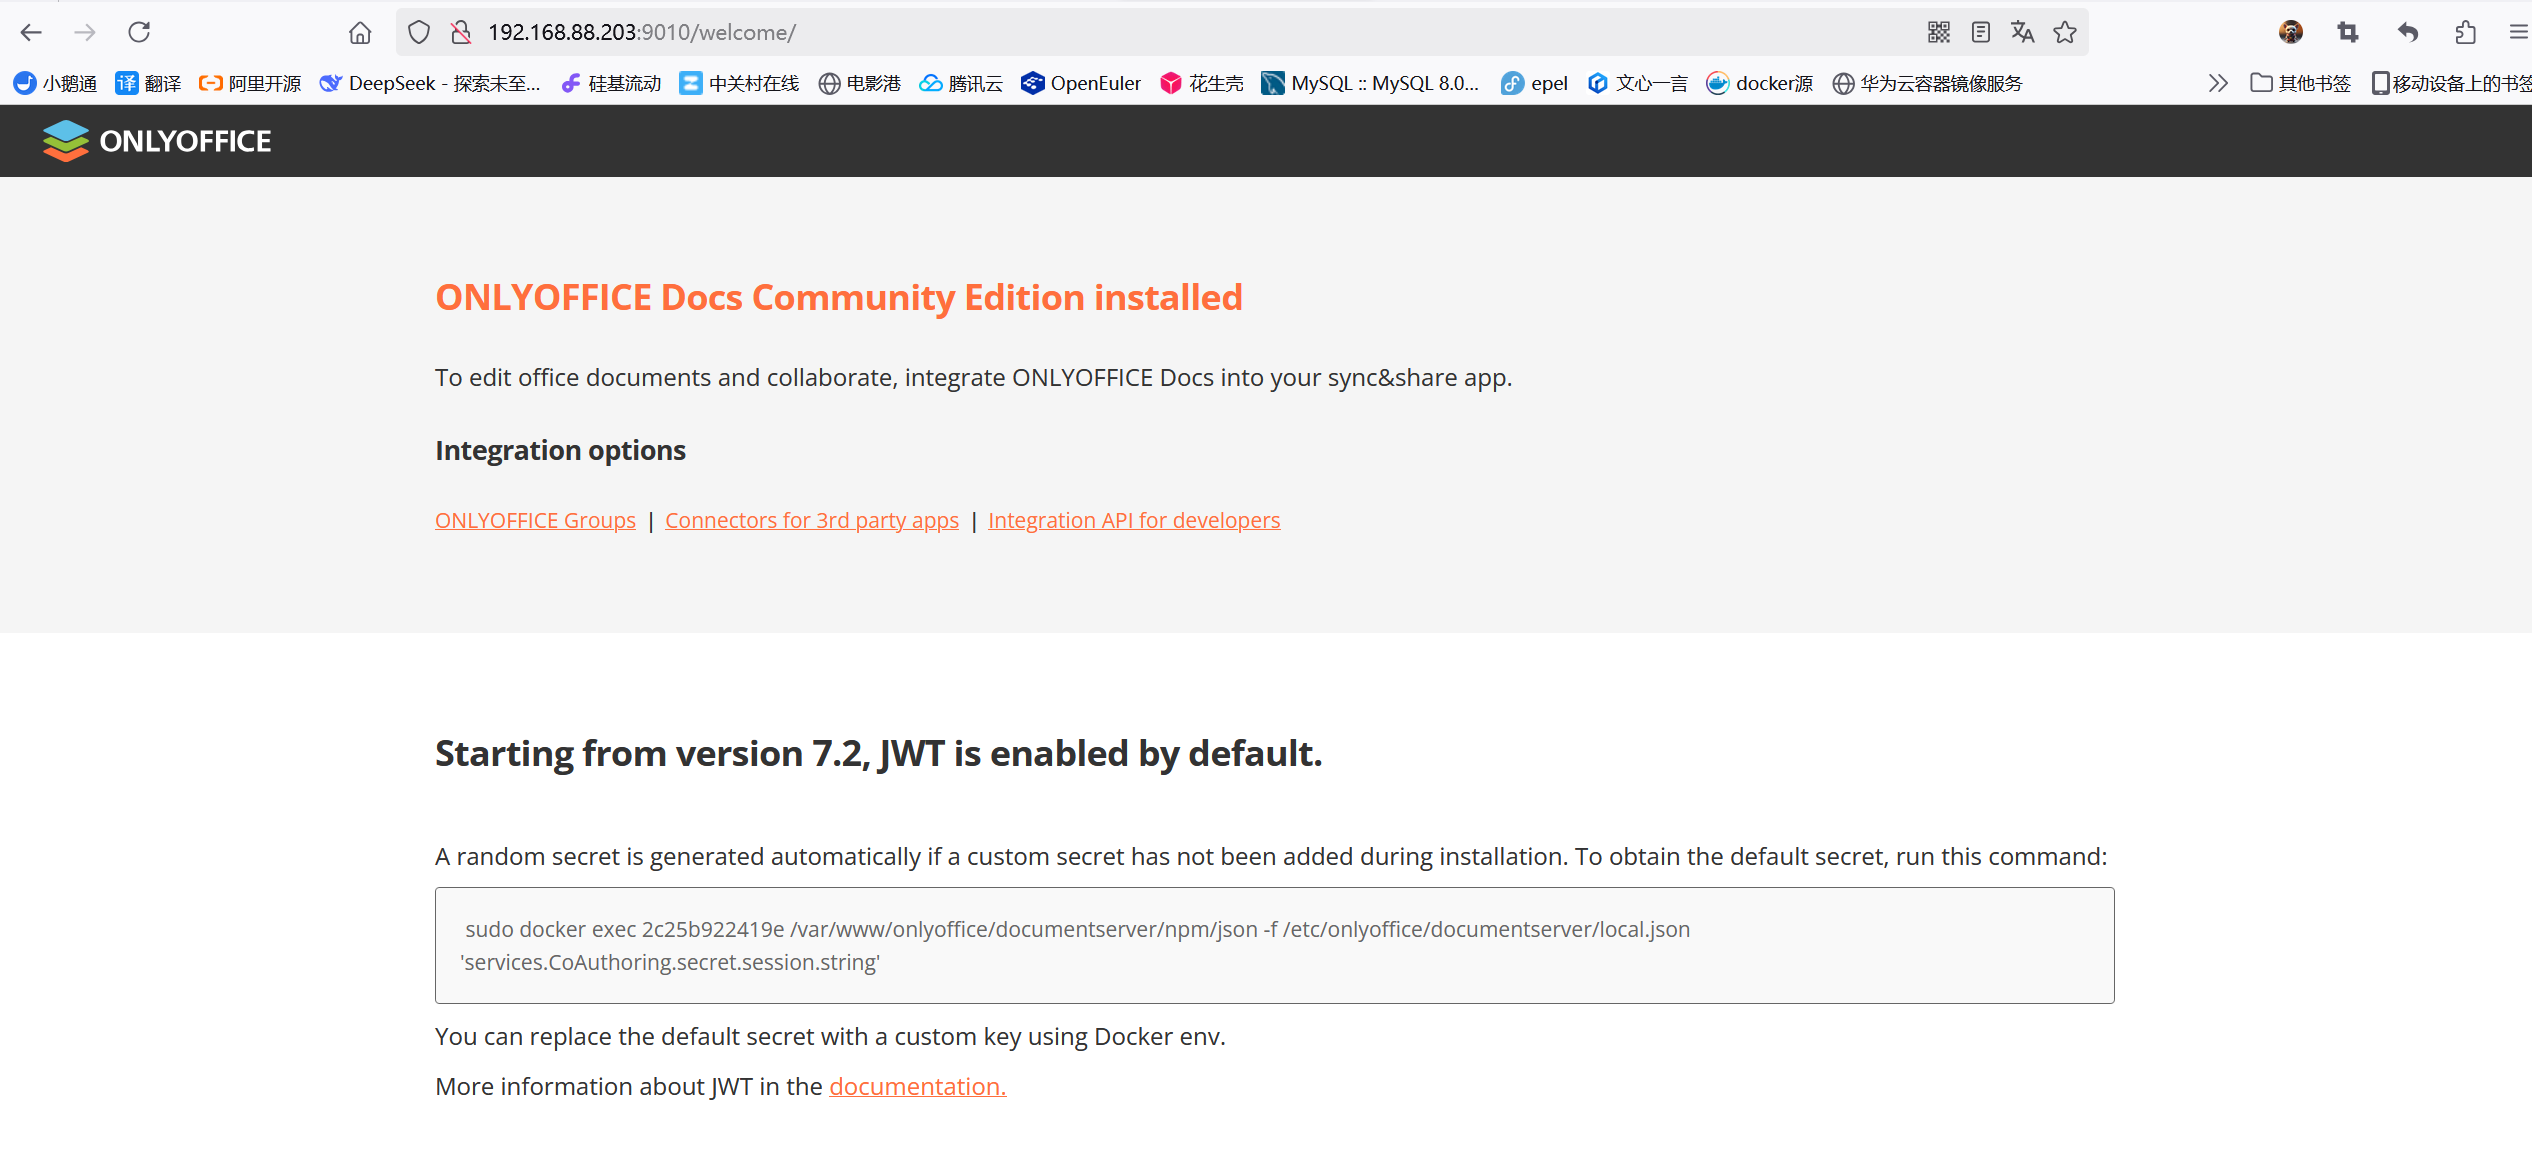
Task: Open the 移动设备上的书签 folder
Action: click(x=2451, y=83)
